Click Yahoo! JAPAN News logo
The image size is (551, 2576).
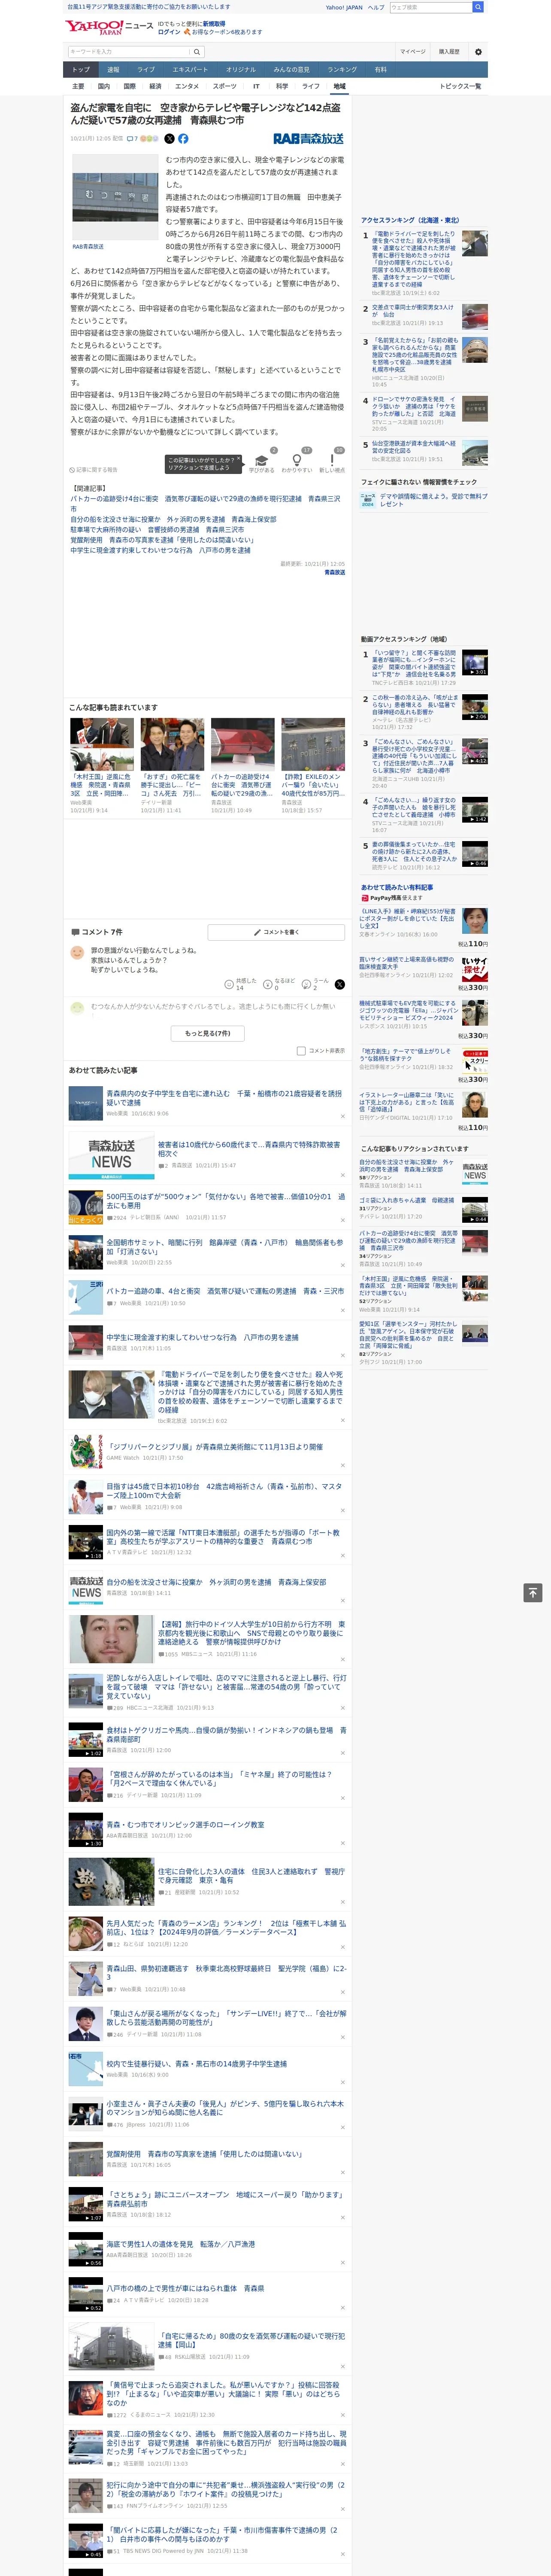pos(110,27)
